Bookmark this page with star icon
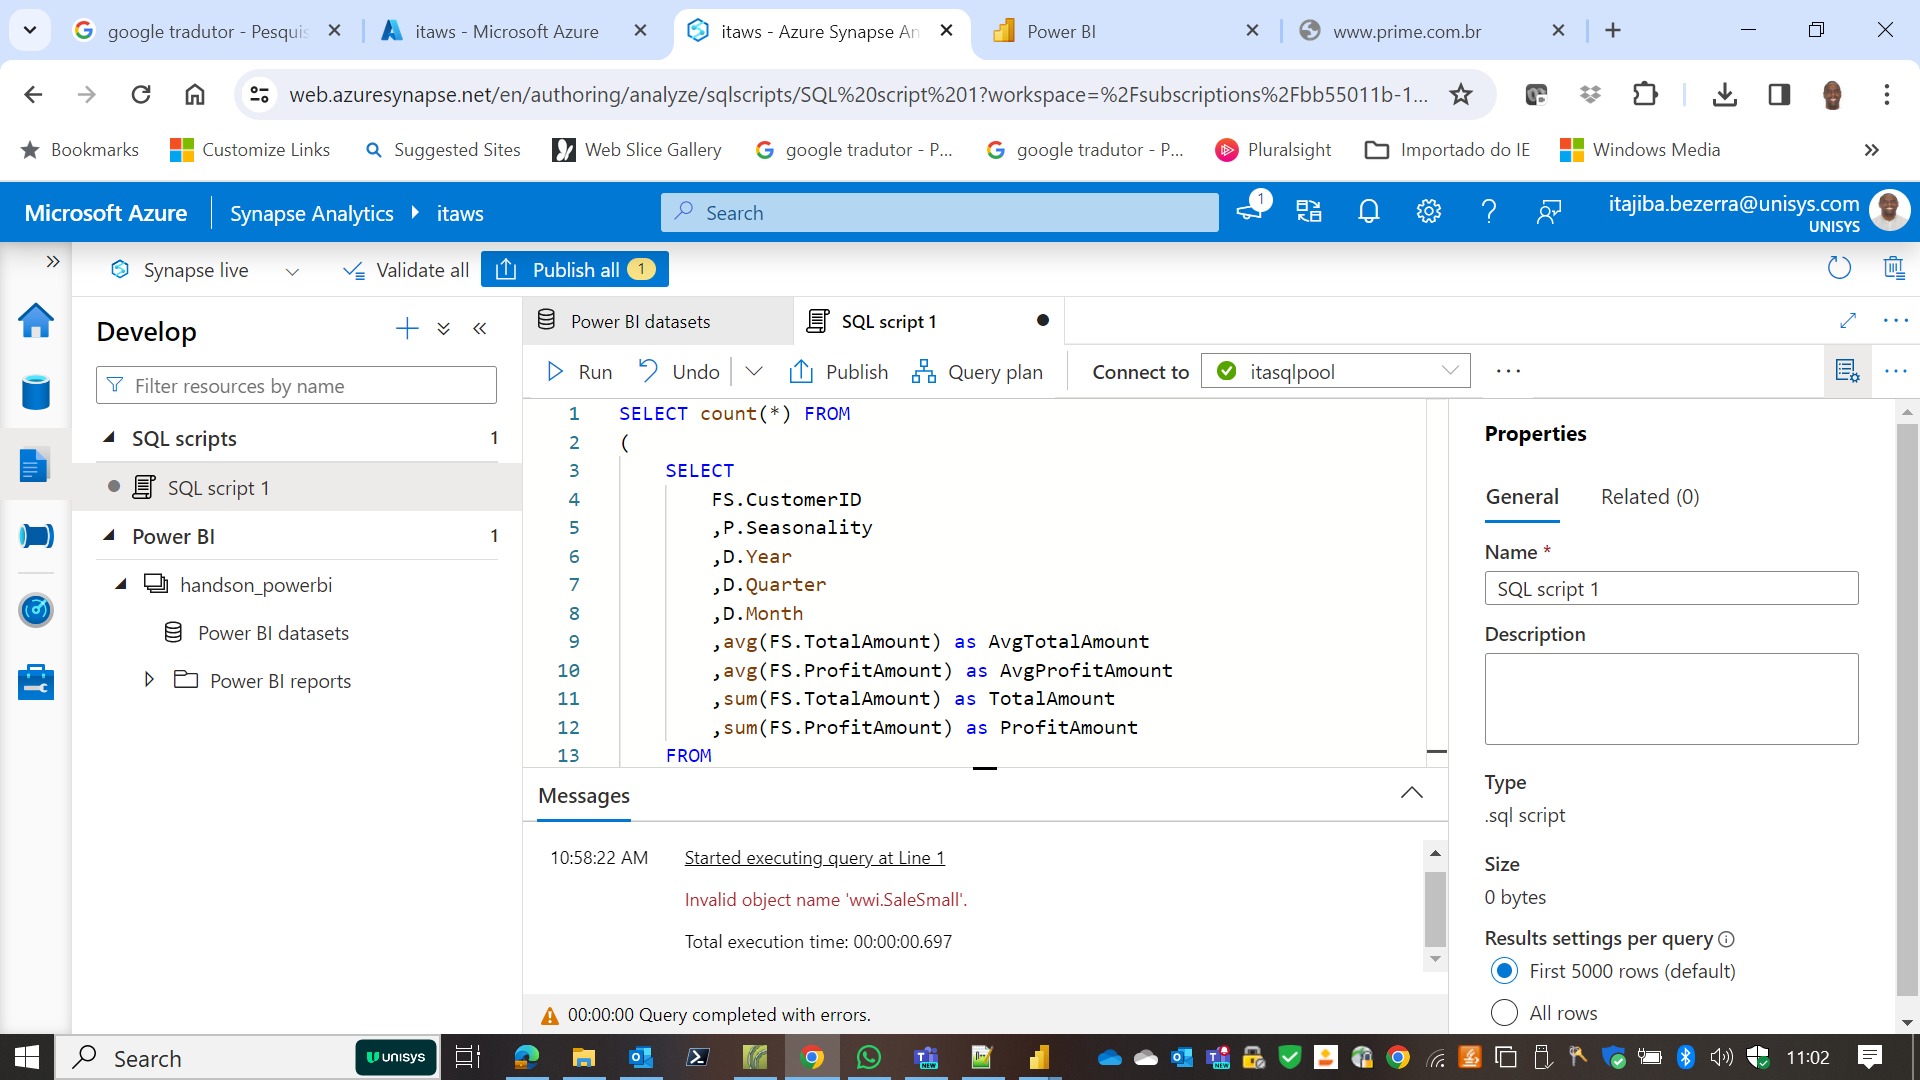Screen dimensions: 1920x1080 [x=1461, y=94]
